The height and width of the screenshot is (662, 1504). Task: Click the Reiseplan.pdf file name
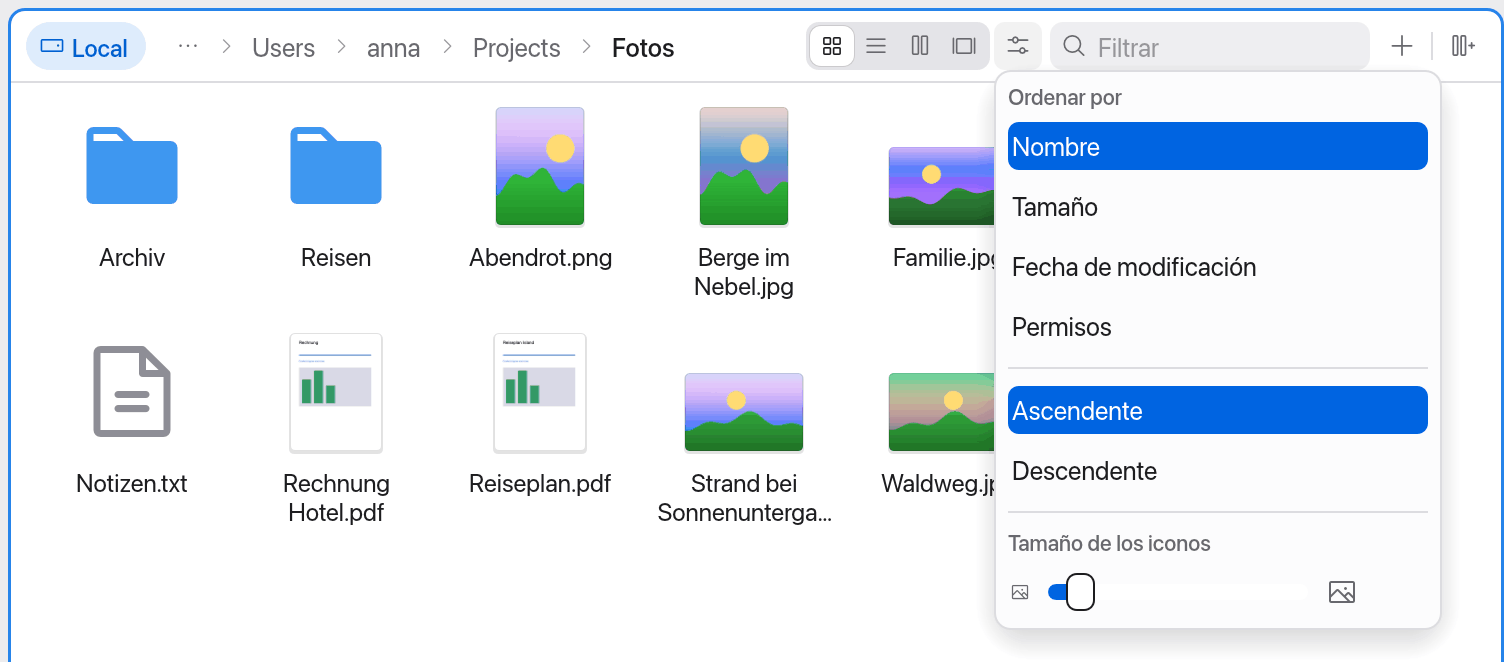tap(540, 484)
